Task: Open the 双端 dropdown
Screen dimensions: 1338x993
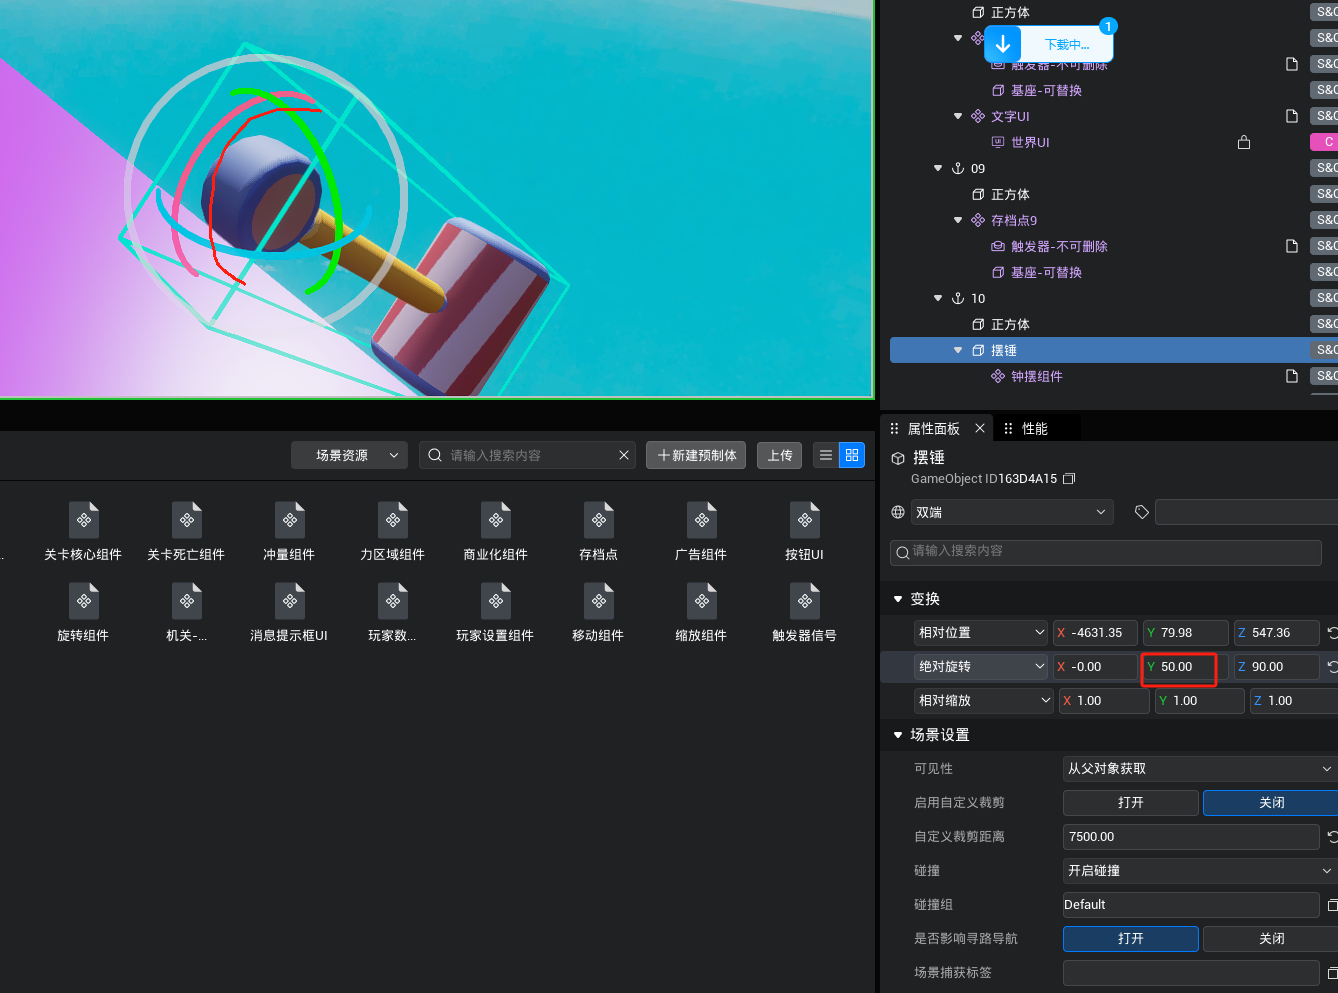Action: (1012, 512)
